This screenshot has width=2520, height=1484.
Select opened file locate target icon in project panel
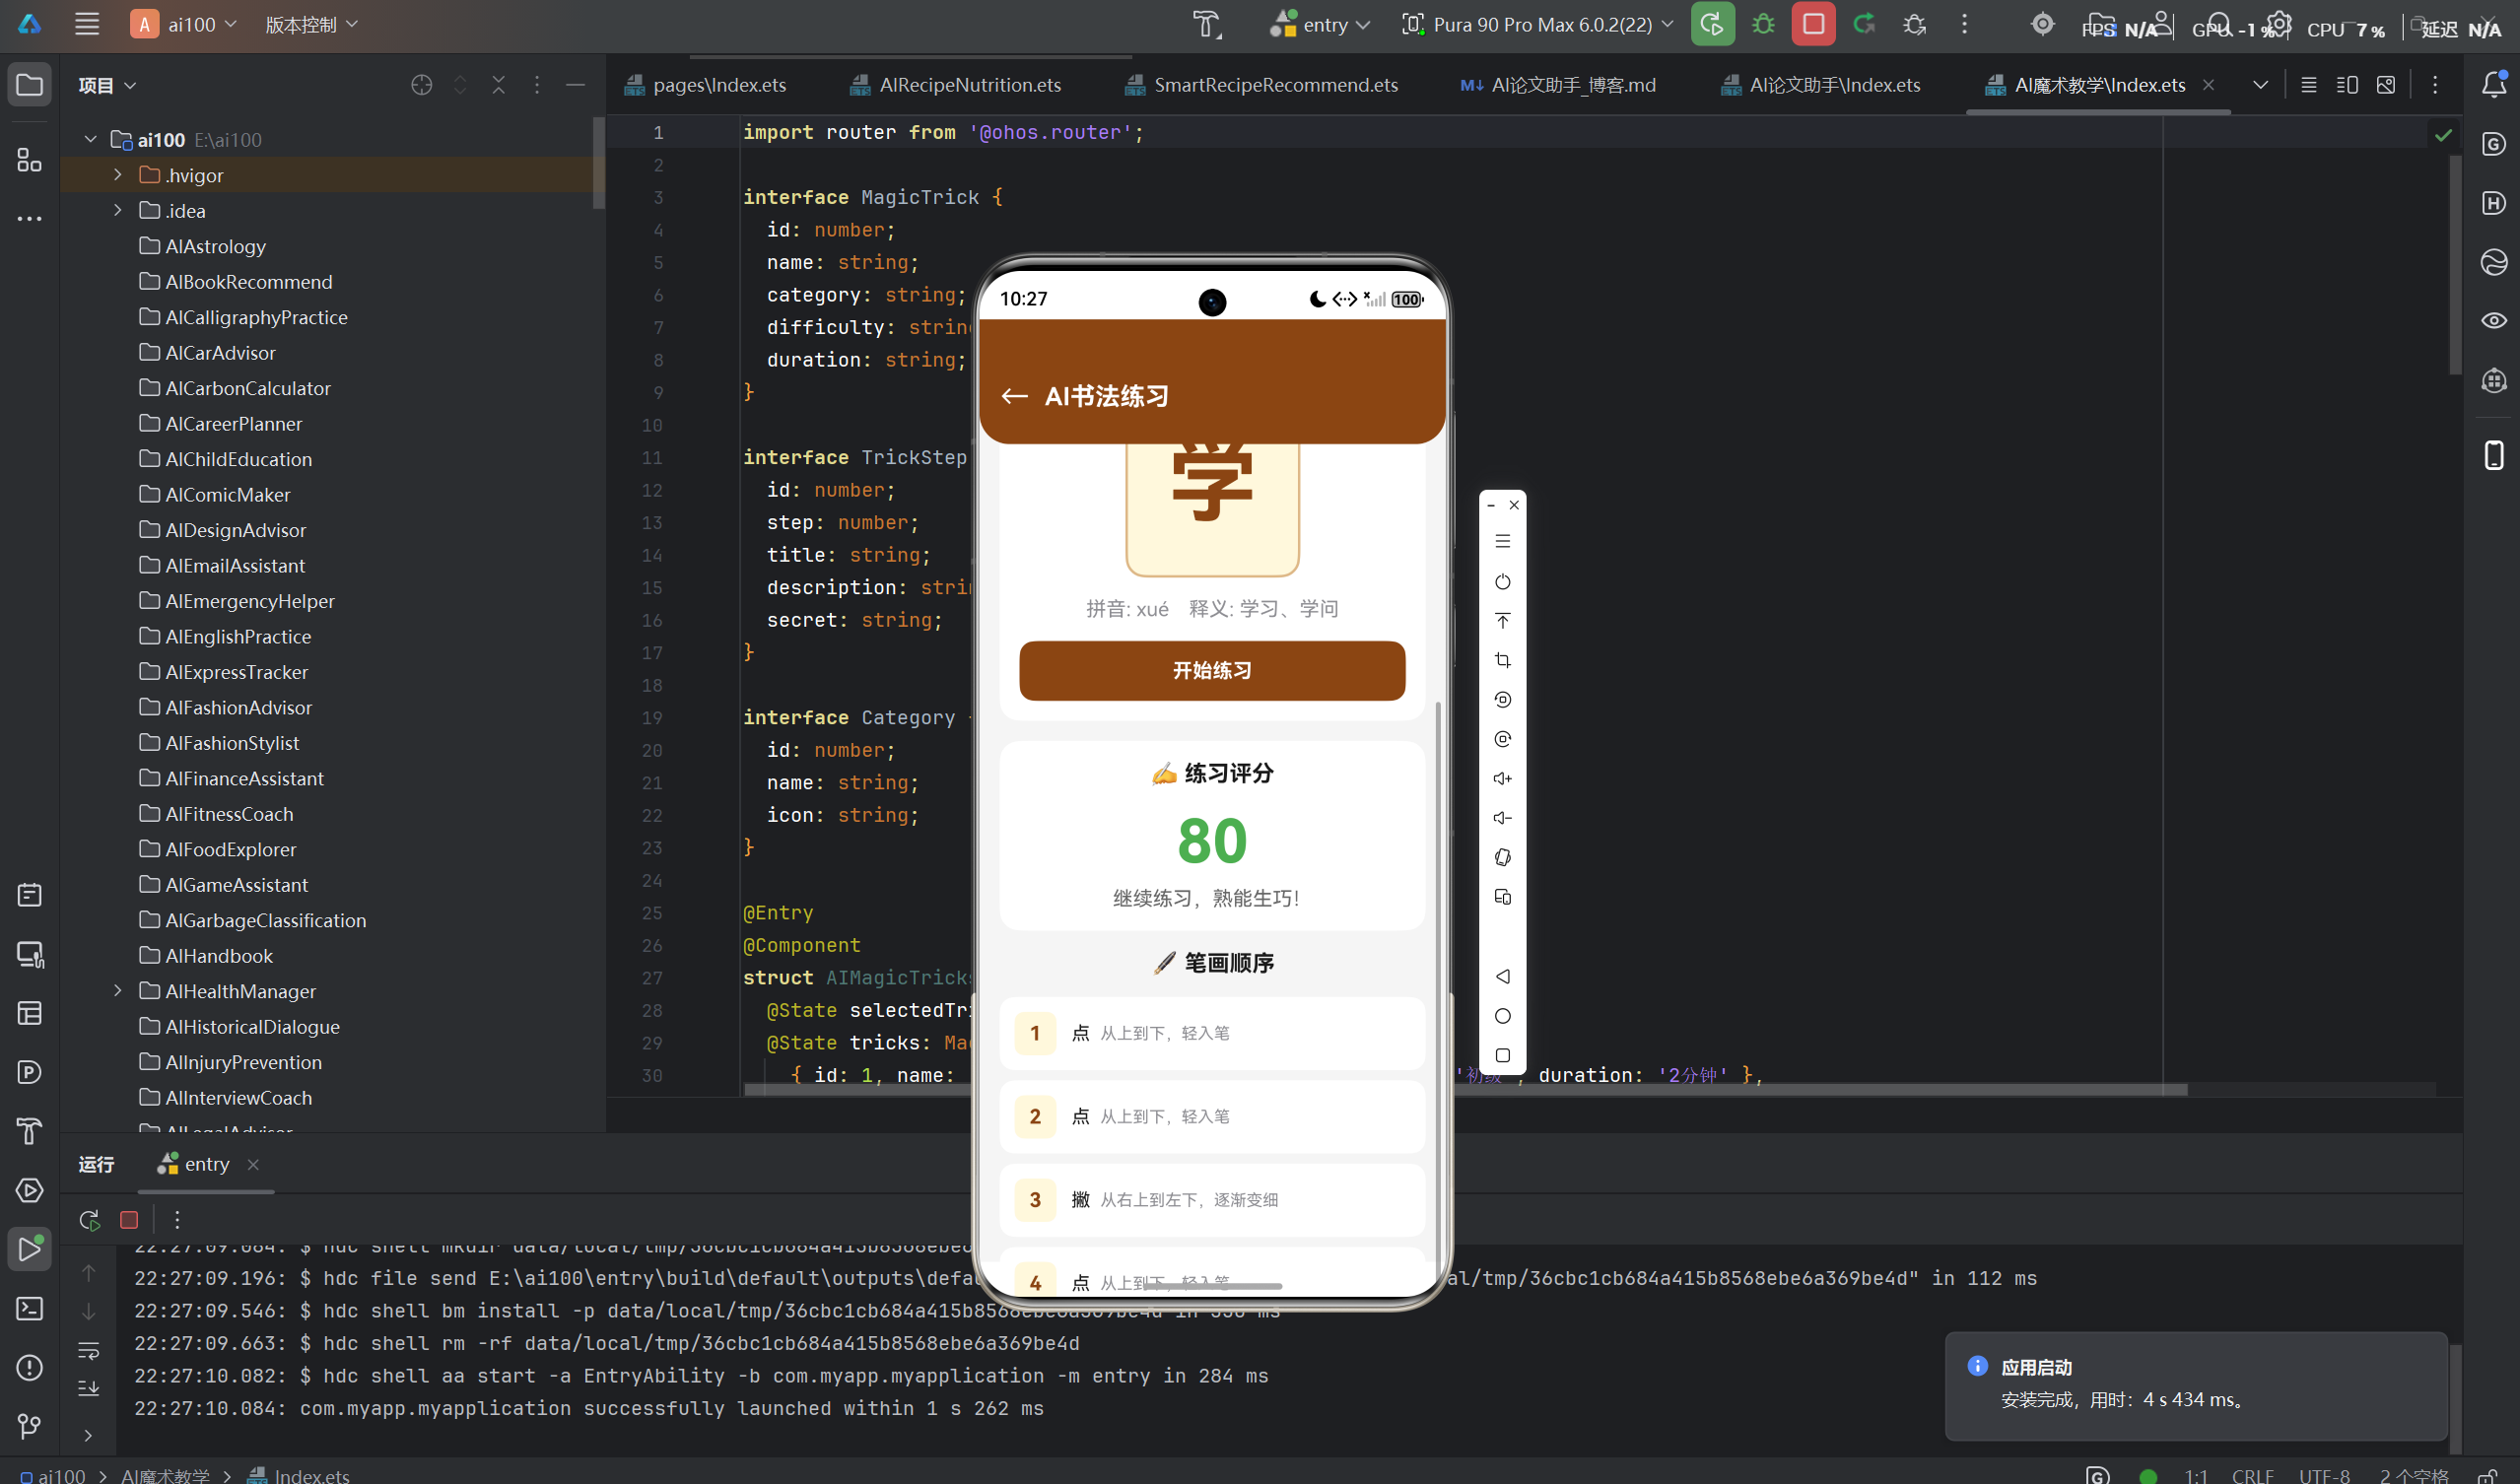coord(421,85)
